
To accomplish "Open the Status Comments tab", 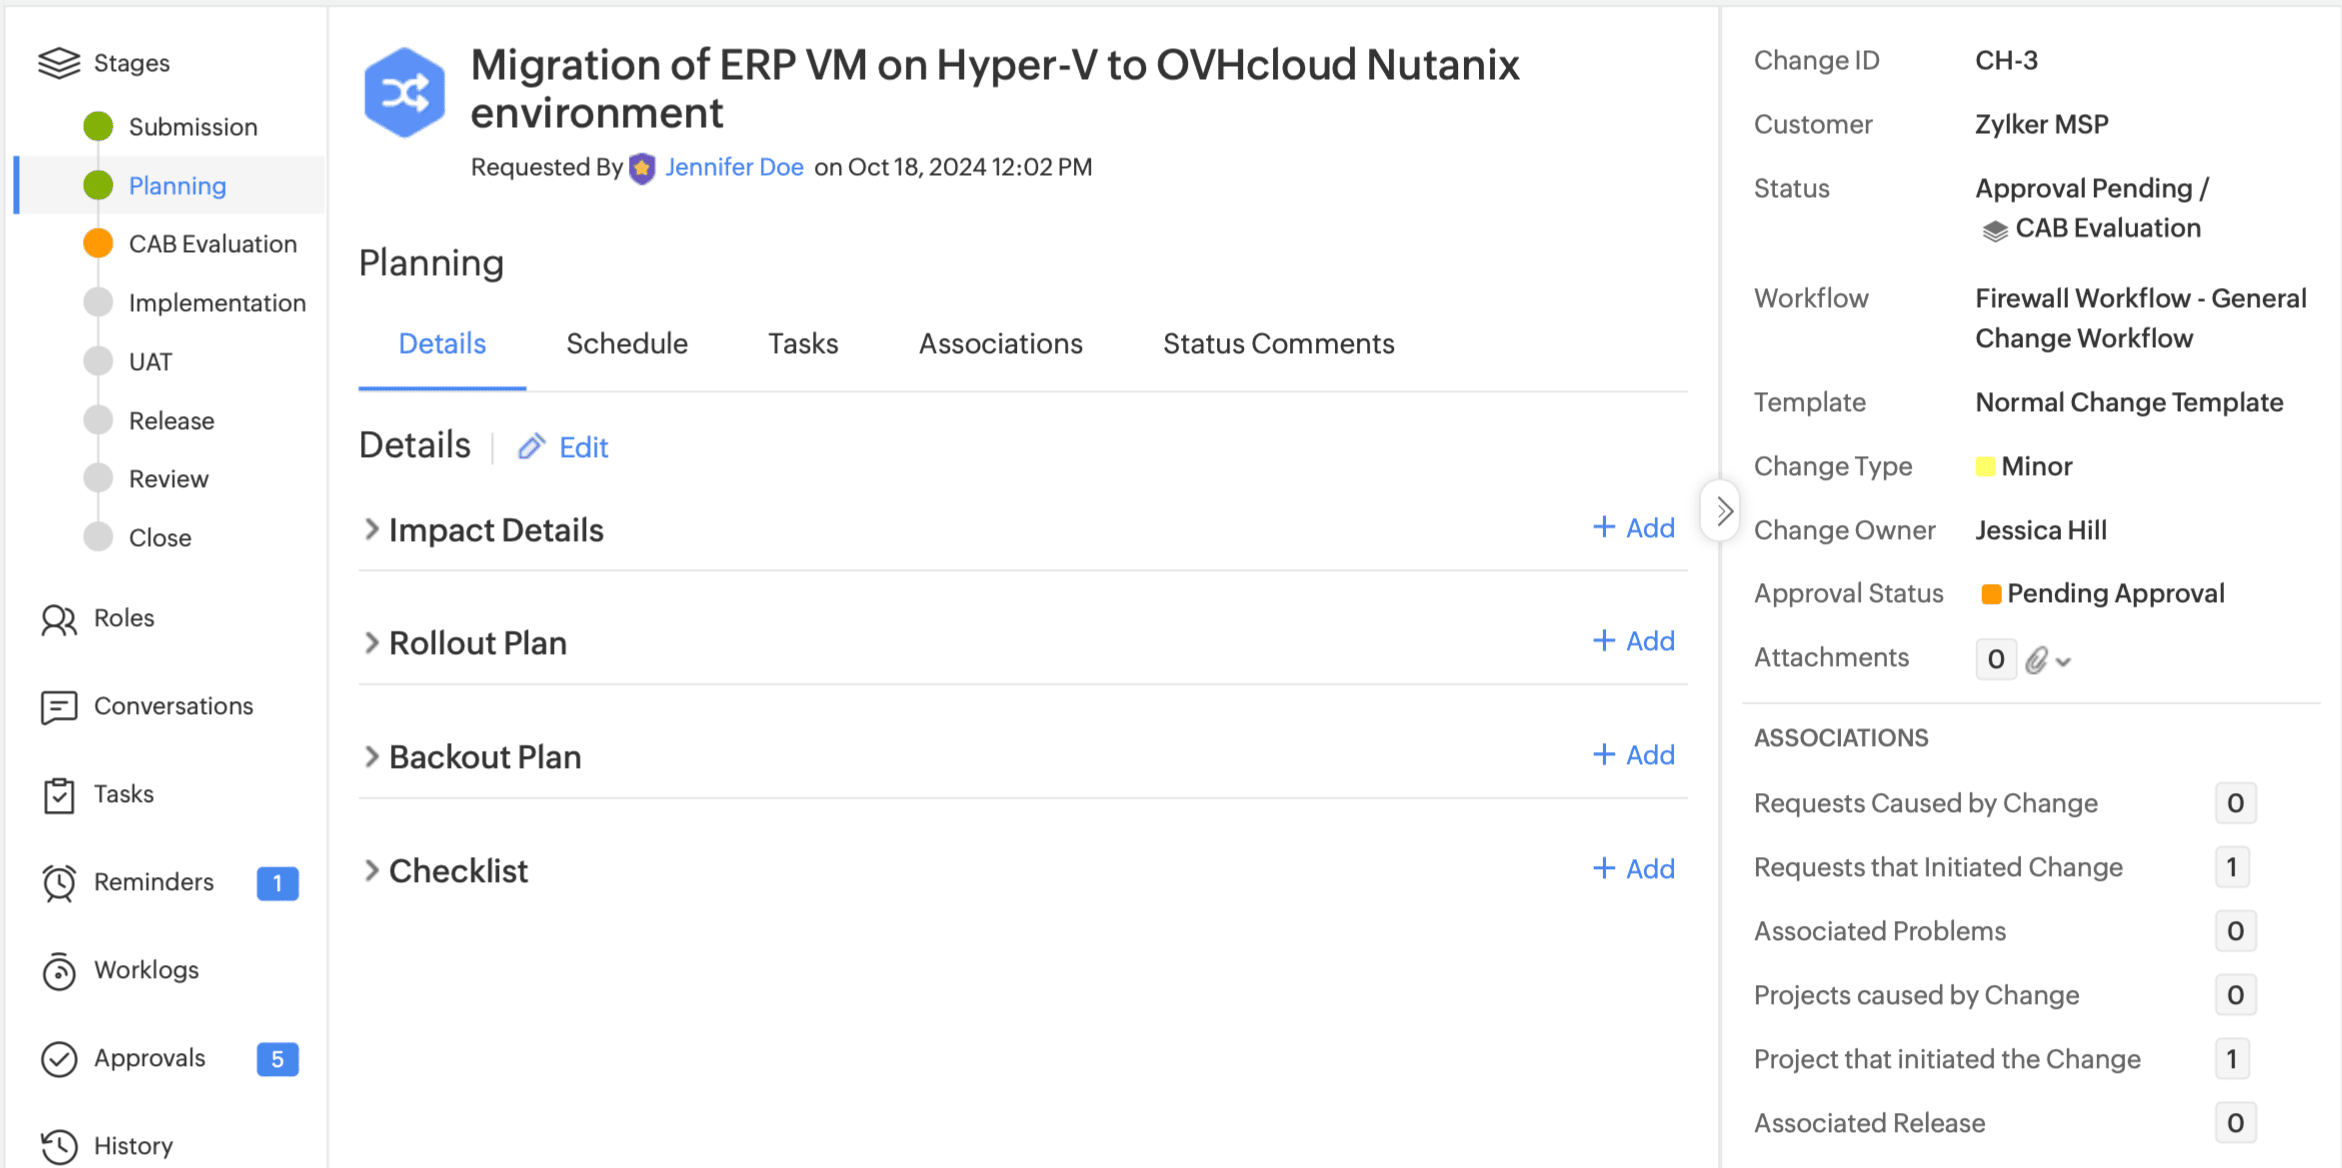I will tap(1278, 344).
